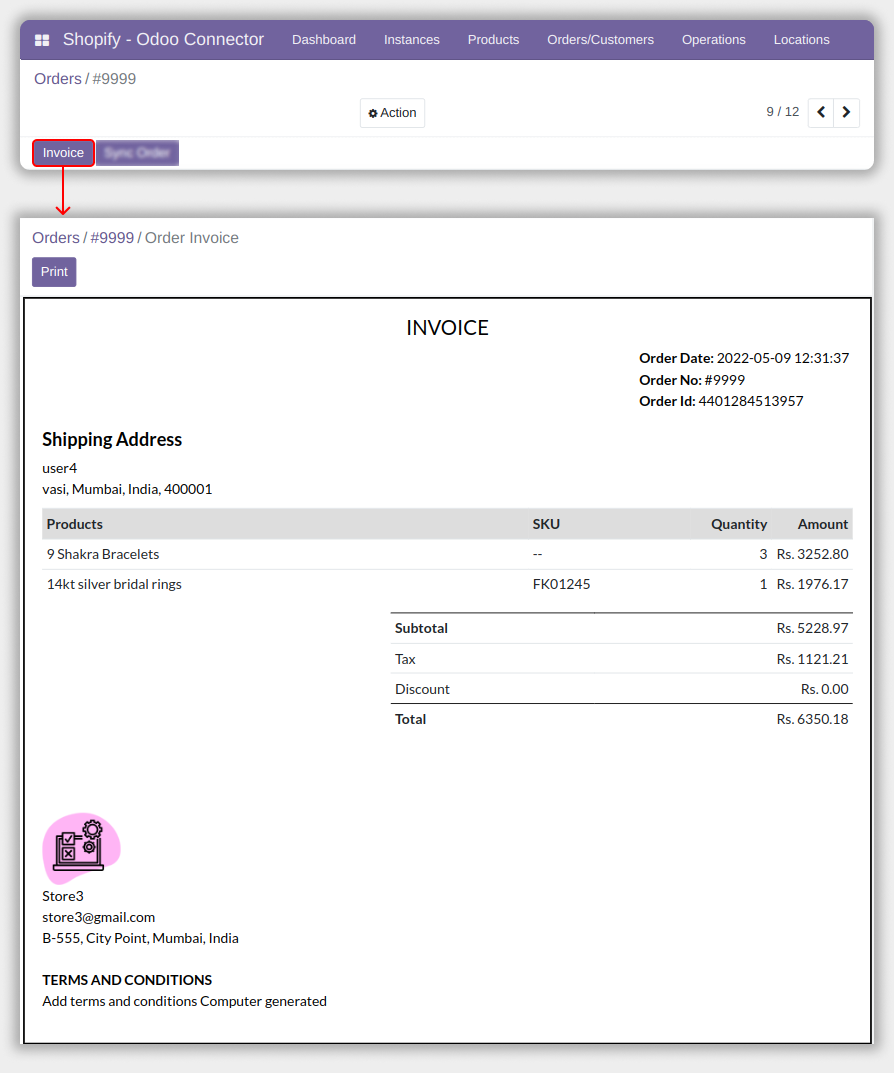
Task: Open the apps grid icon
Action: point(42,40)
